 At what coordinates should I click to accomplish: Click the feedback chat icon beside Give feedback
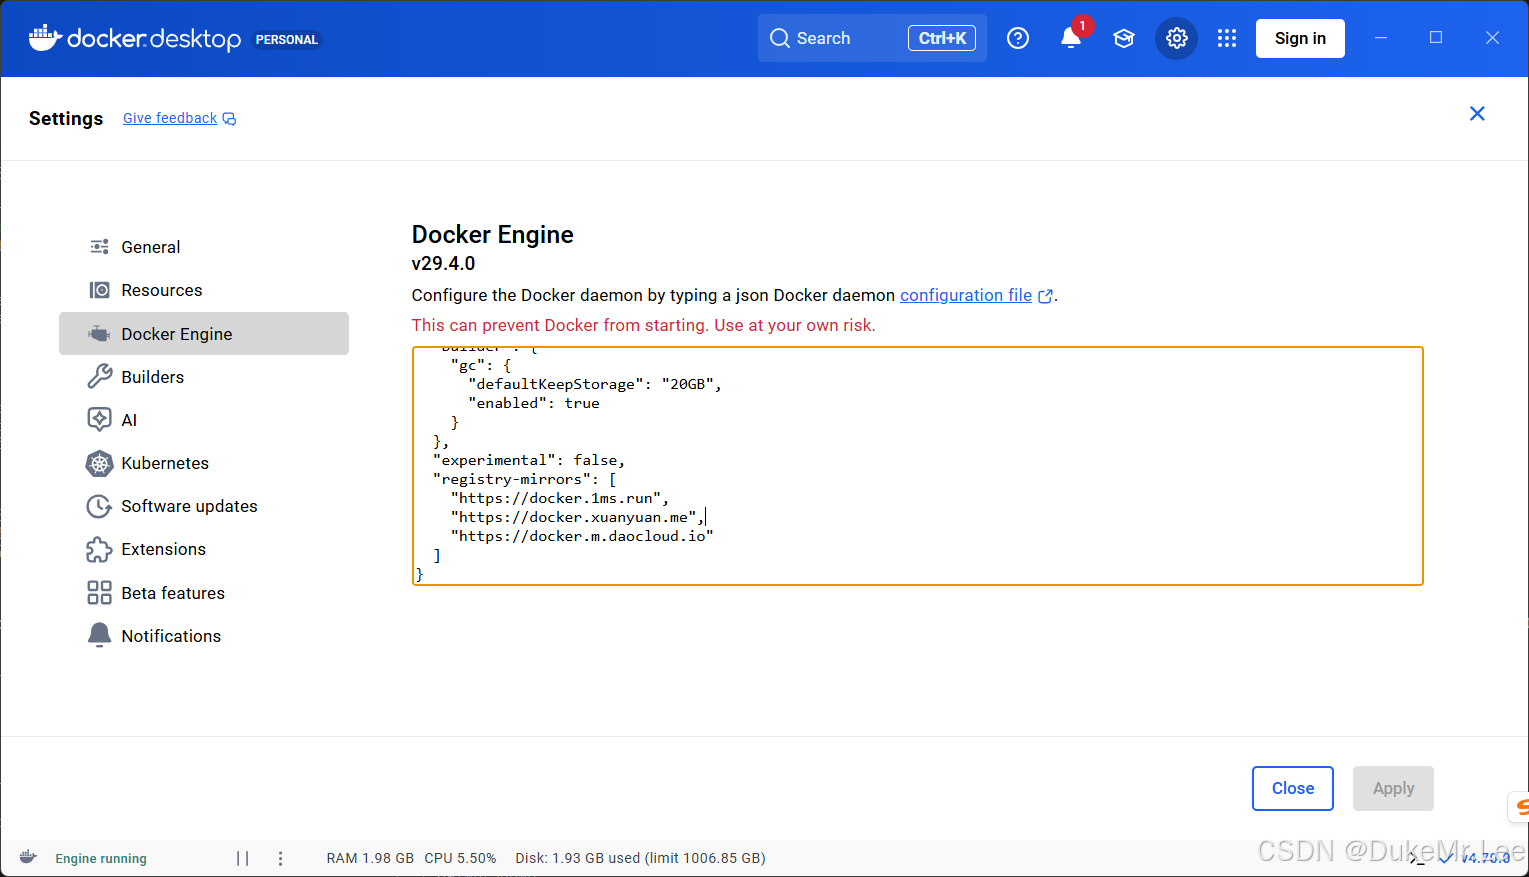[x=229, y=119]
